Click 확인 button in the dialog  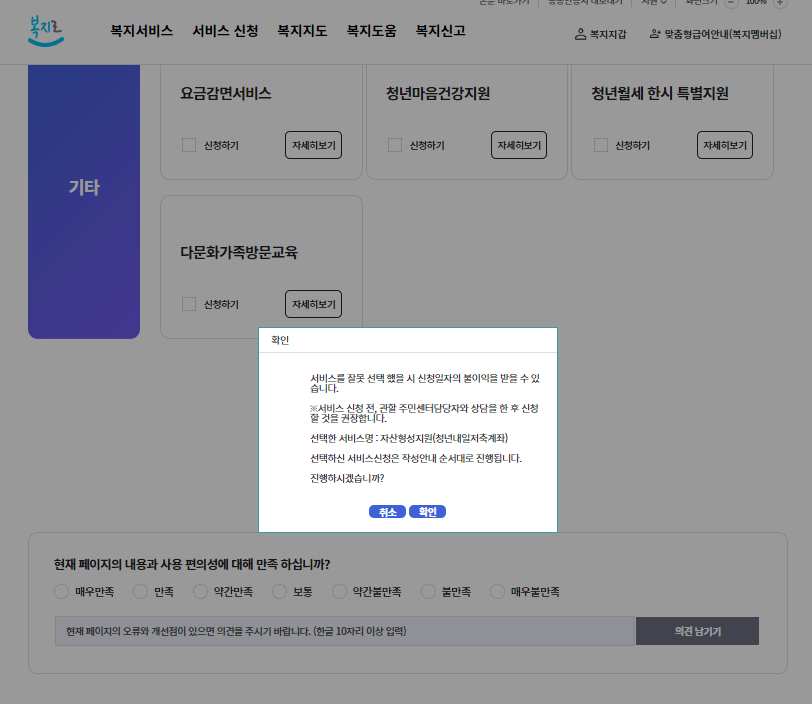(427, 512)
